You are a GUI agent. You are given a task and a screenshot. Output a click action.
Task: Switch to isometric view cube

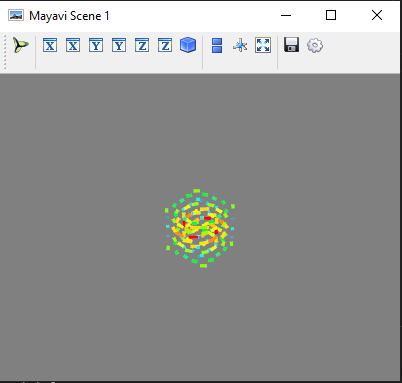point(188,45)
